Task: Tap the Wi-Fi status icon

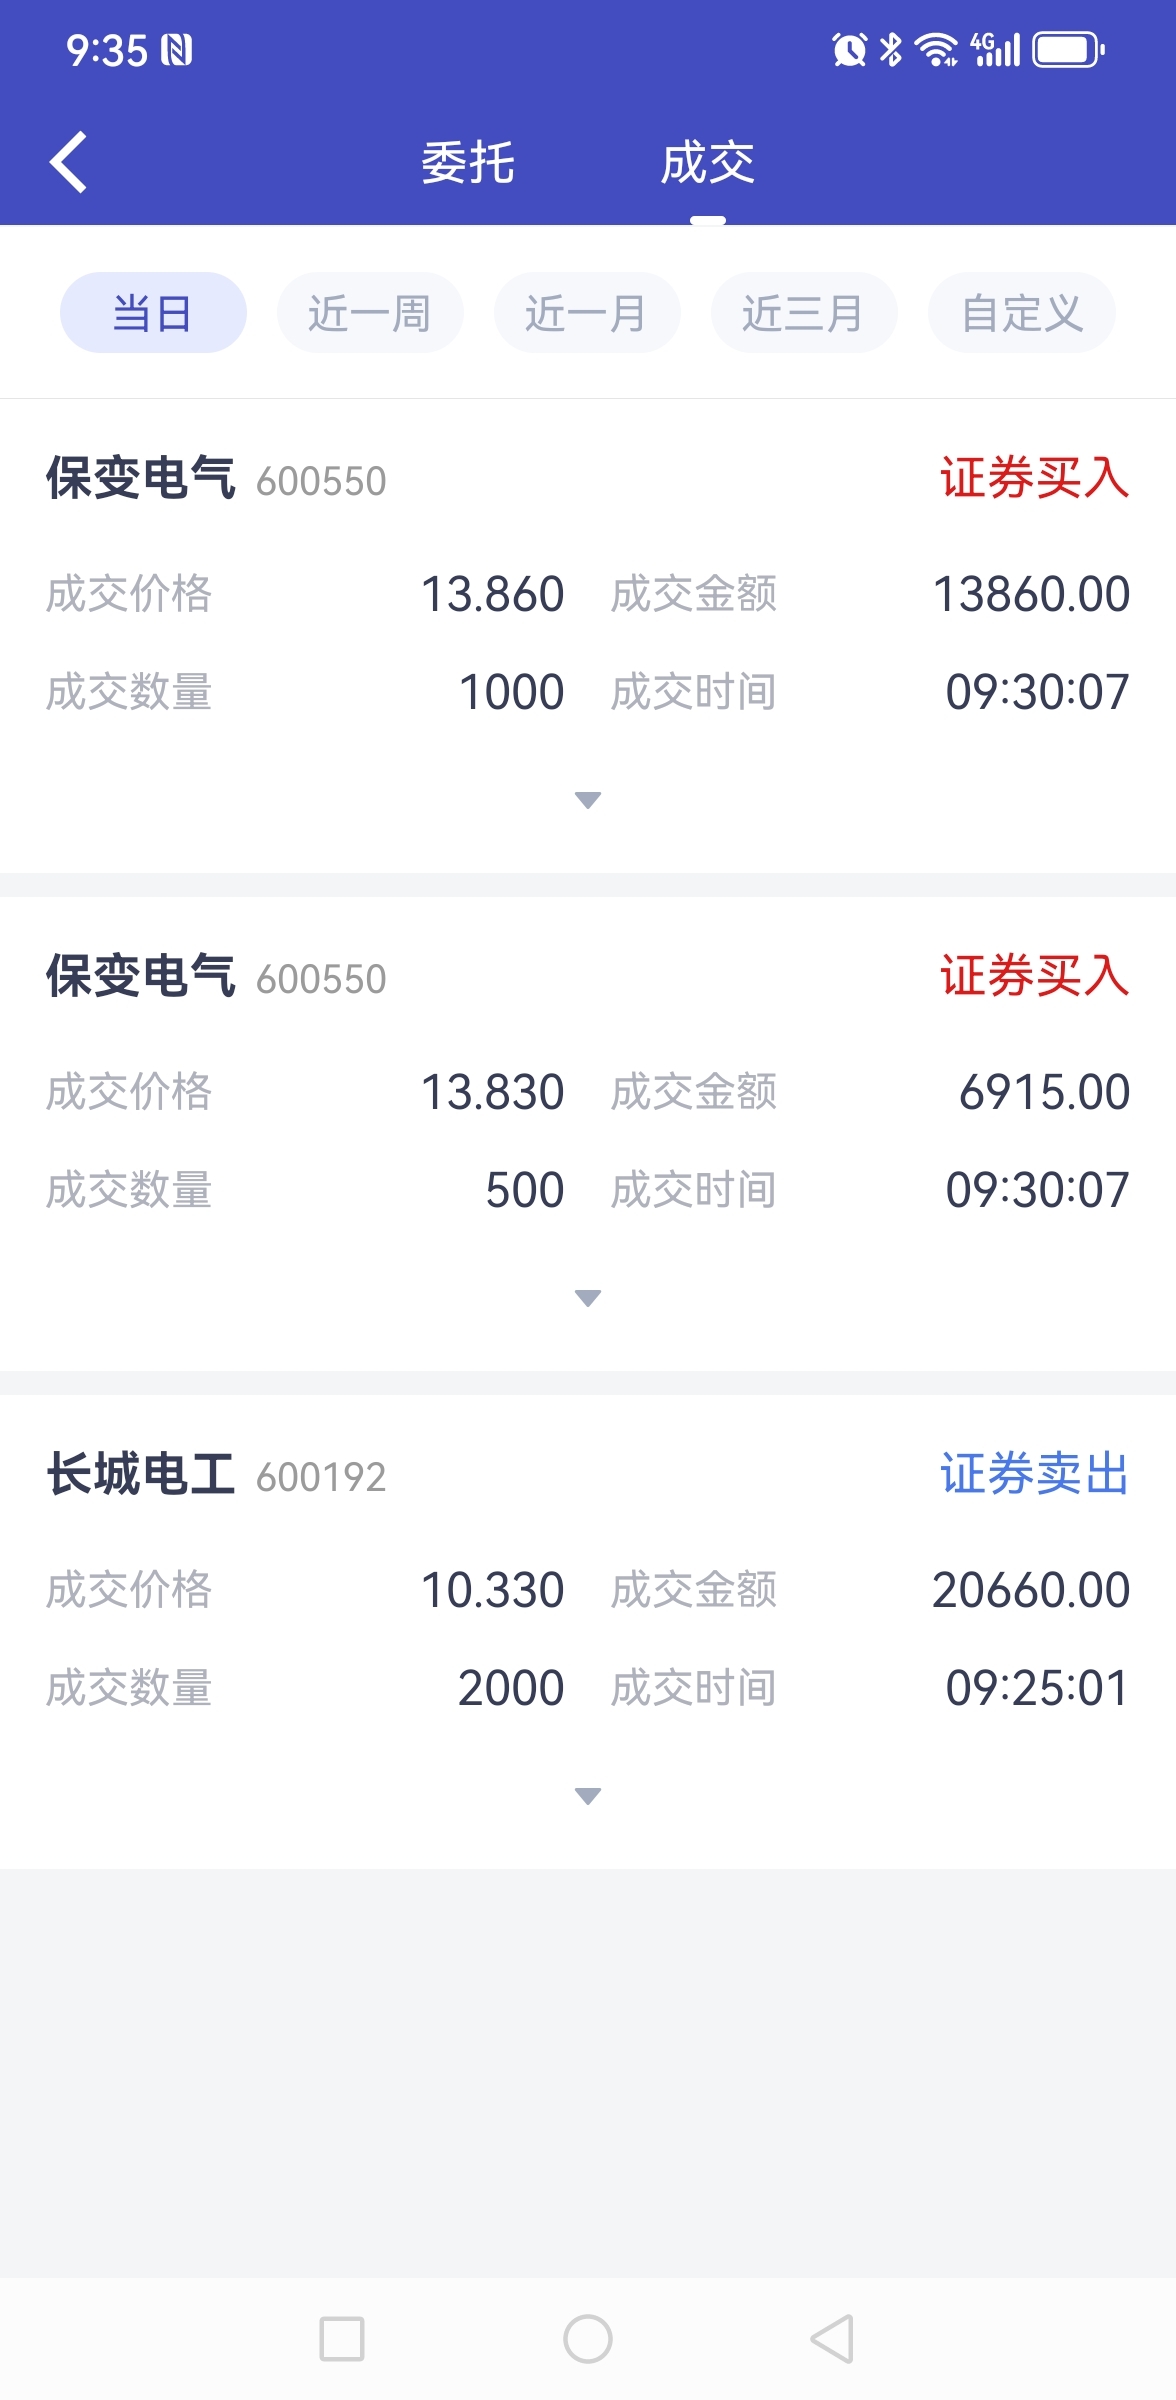Action: tap(936, 49)
